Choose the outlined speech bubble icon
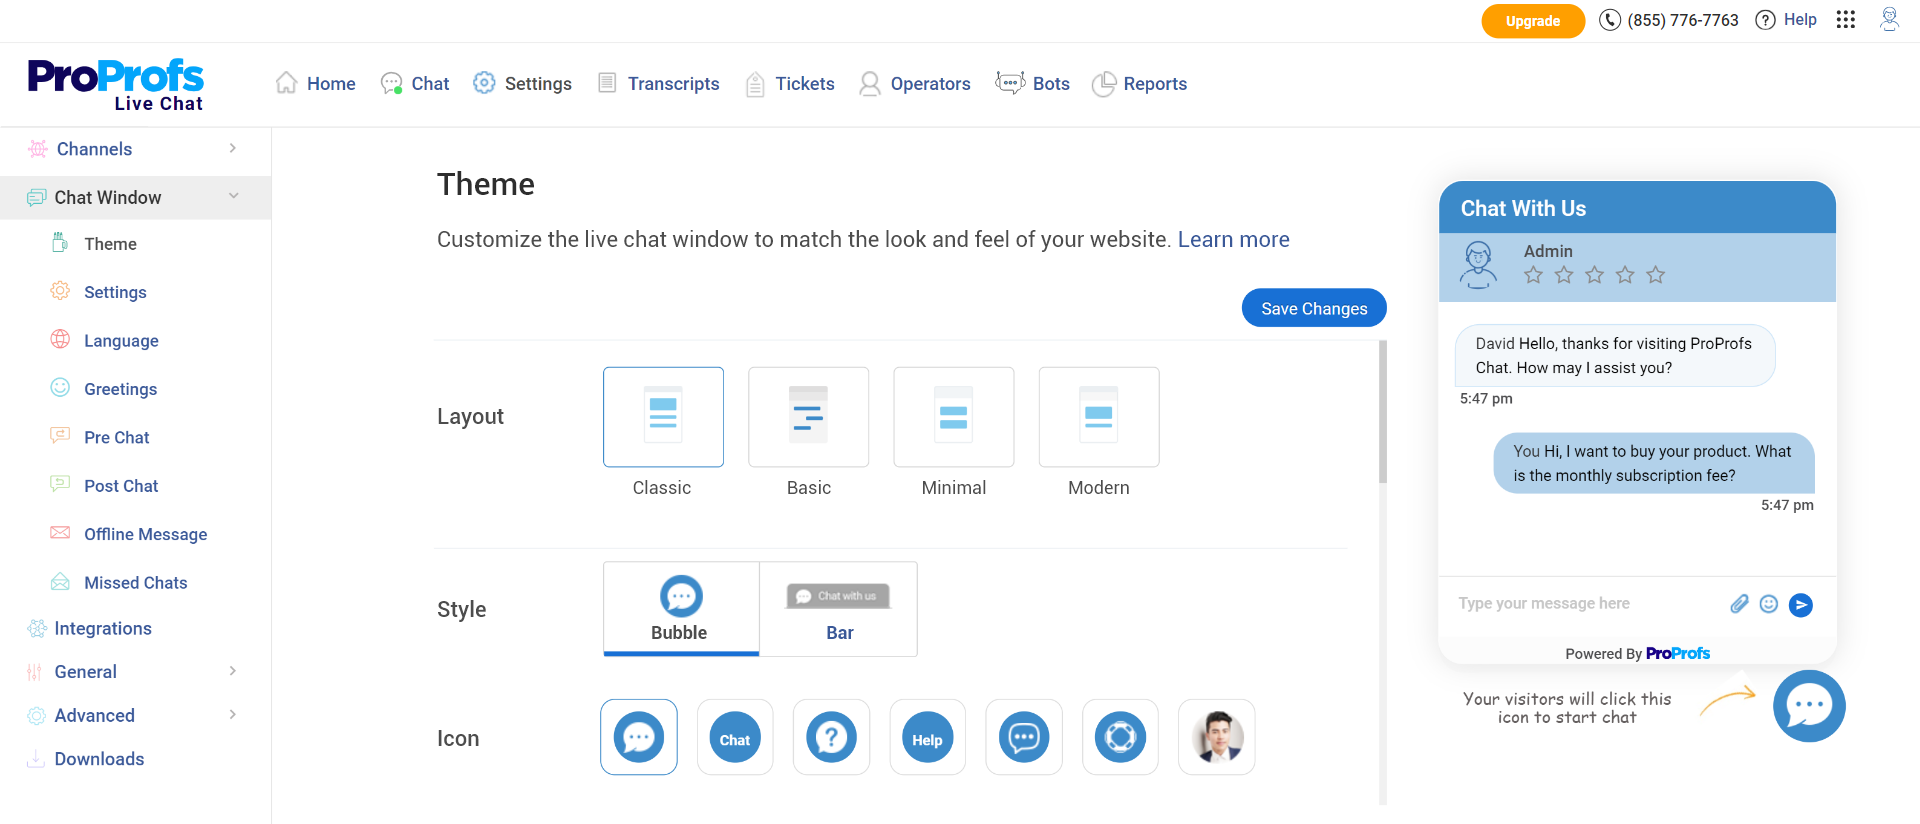 point(1024,738)
